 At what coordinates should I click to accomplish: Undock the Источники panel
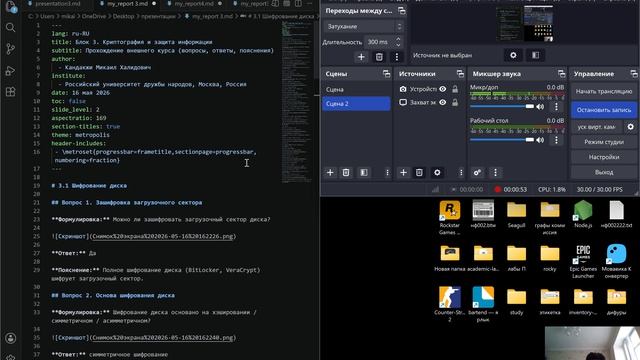pyautogui.click(x=460, y=74)
